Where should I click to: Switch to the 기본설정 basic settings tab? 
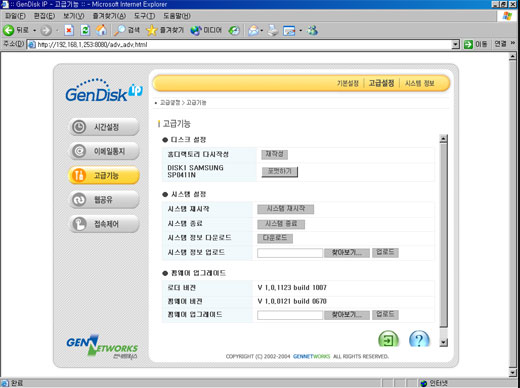click(348, 83)
